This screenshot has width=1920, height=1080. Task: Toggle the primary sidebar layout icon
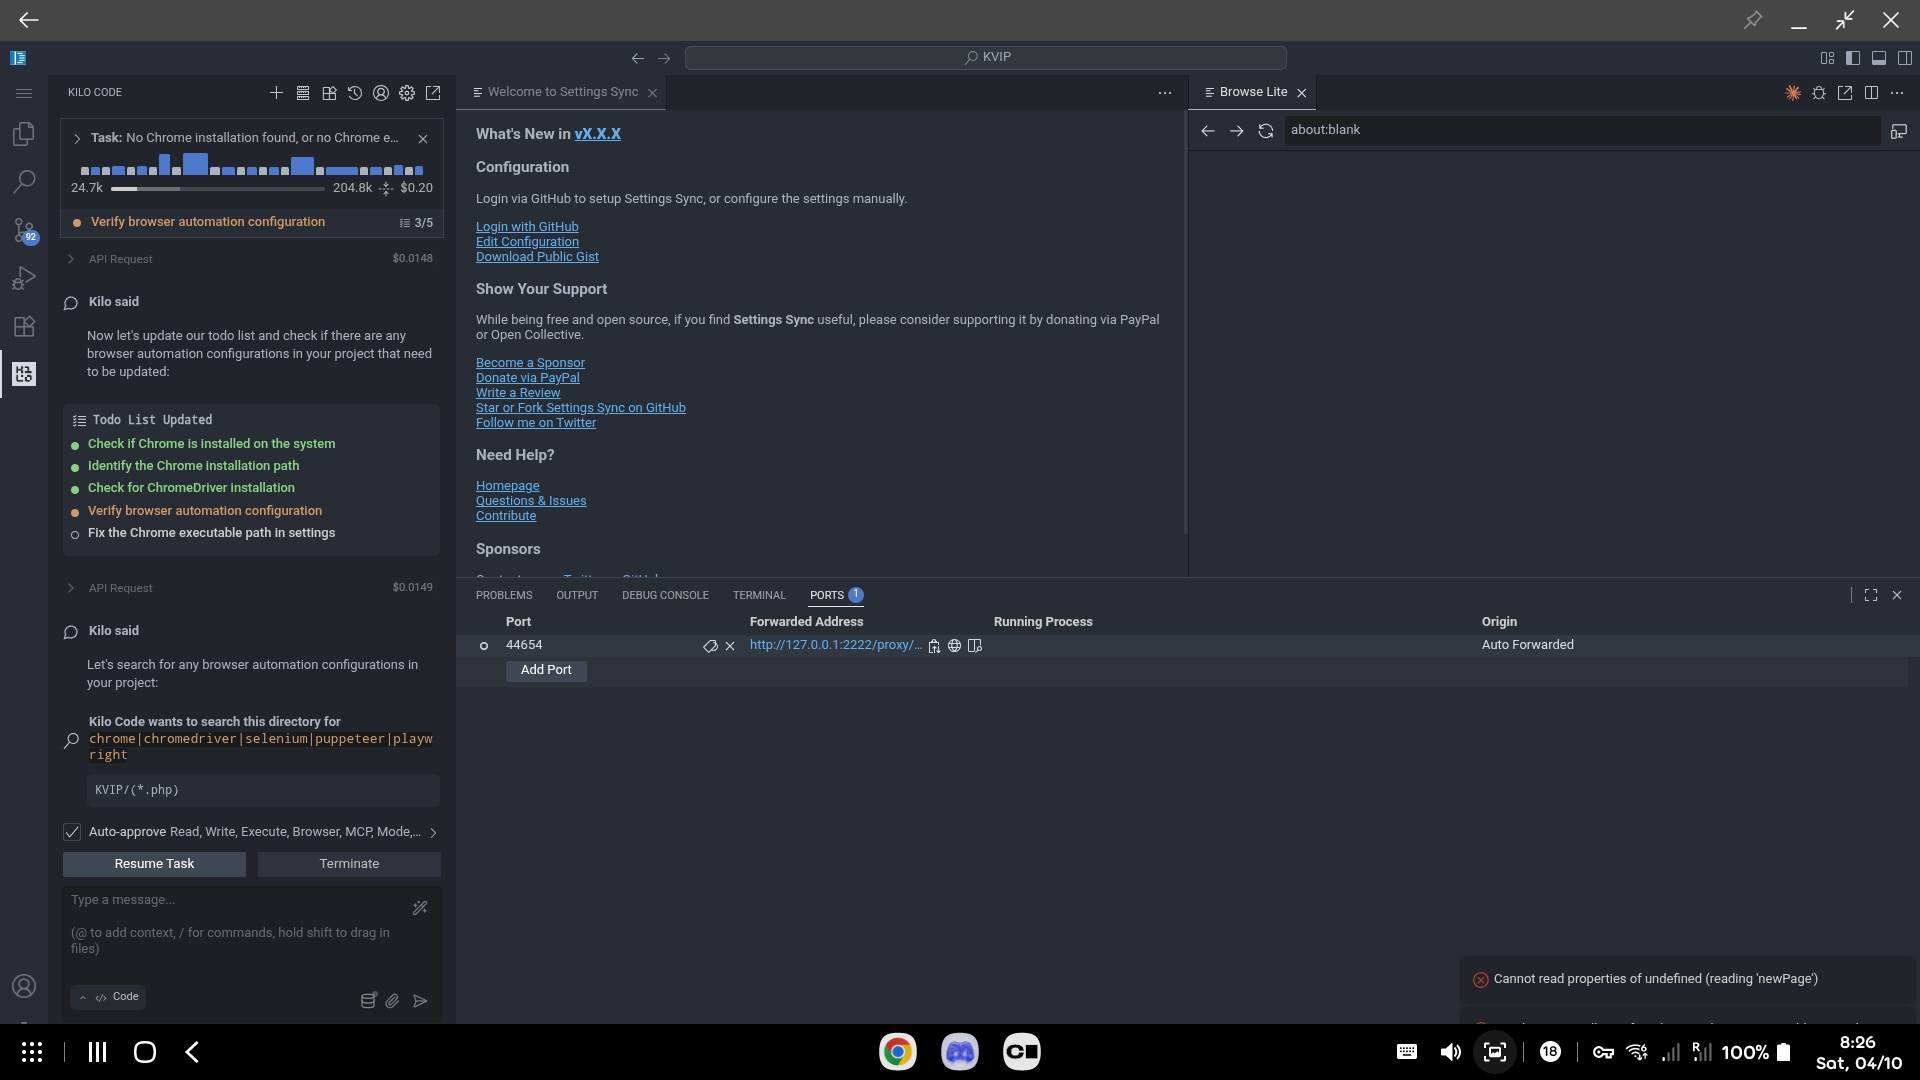pyautogui.click(x=1852, y=58)
